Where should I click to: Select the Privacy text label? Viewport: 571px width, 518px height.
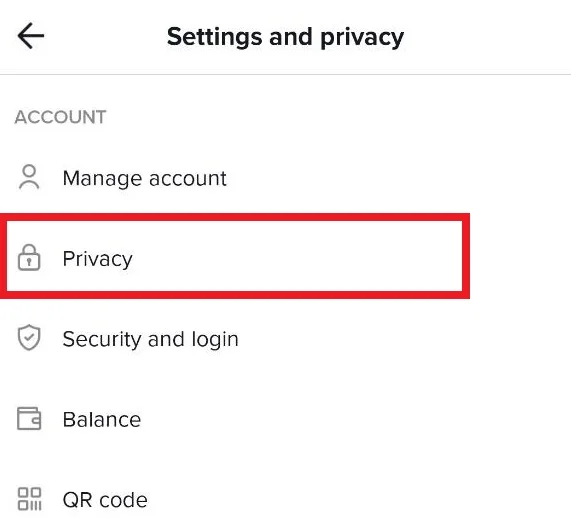[98, 259]
